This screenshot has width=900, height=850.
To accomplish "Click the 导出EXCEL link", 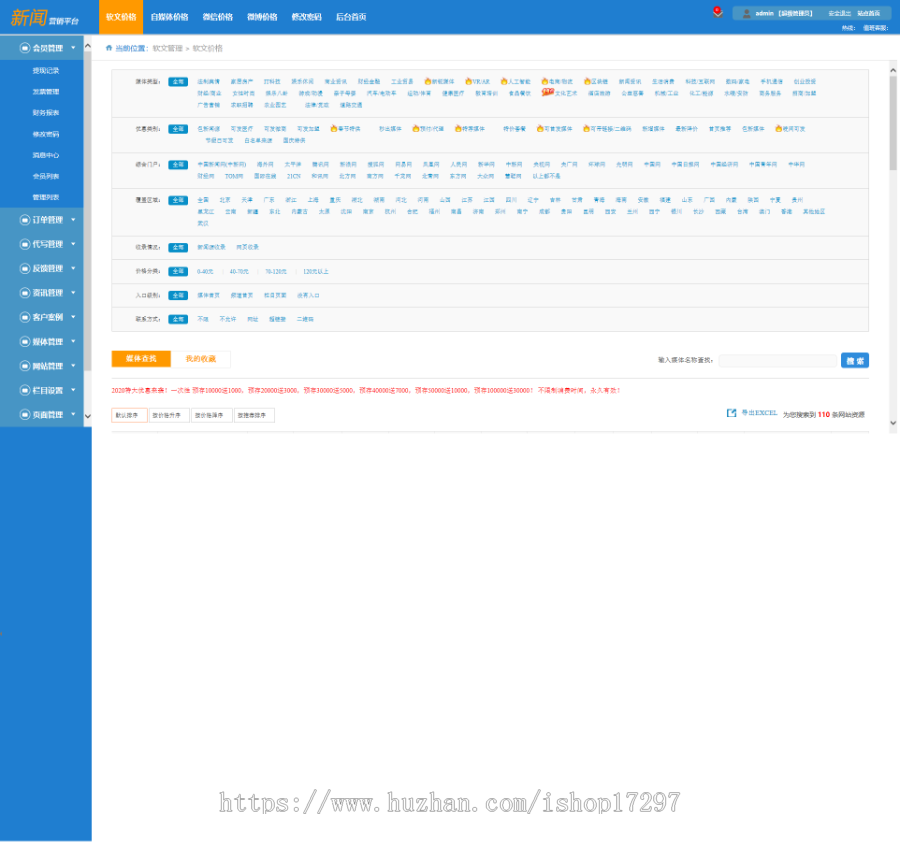I will pyautogui.click(x=759, y=413).
